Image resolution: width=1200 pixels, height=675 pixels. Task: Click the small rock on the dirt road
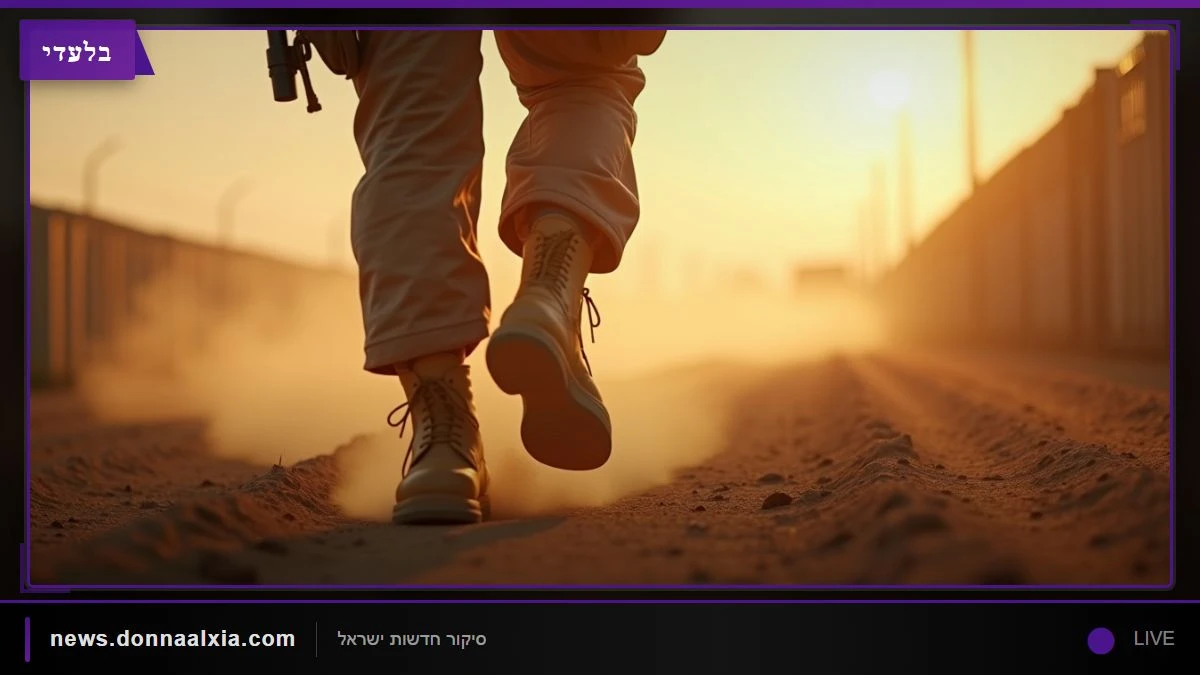click(x=776, y=500)
